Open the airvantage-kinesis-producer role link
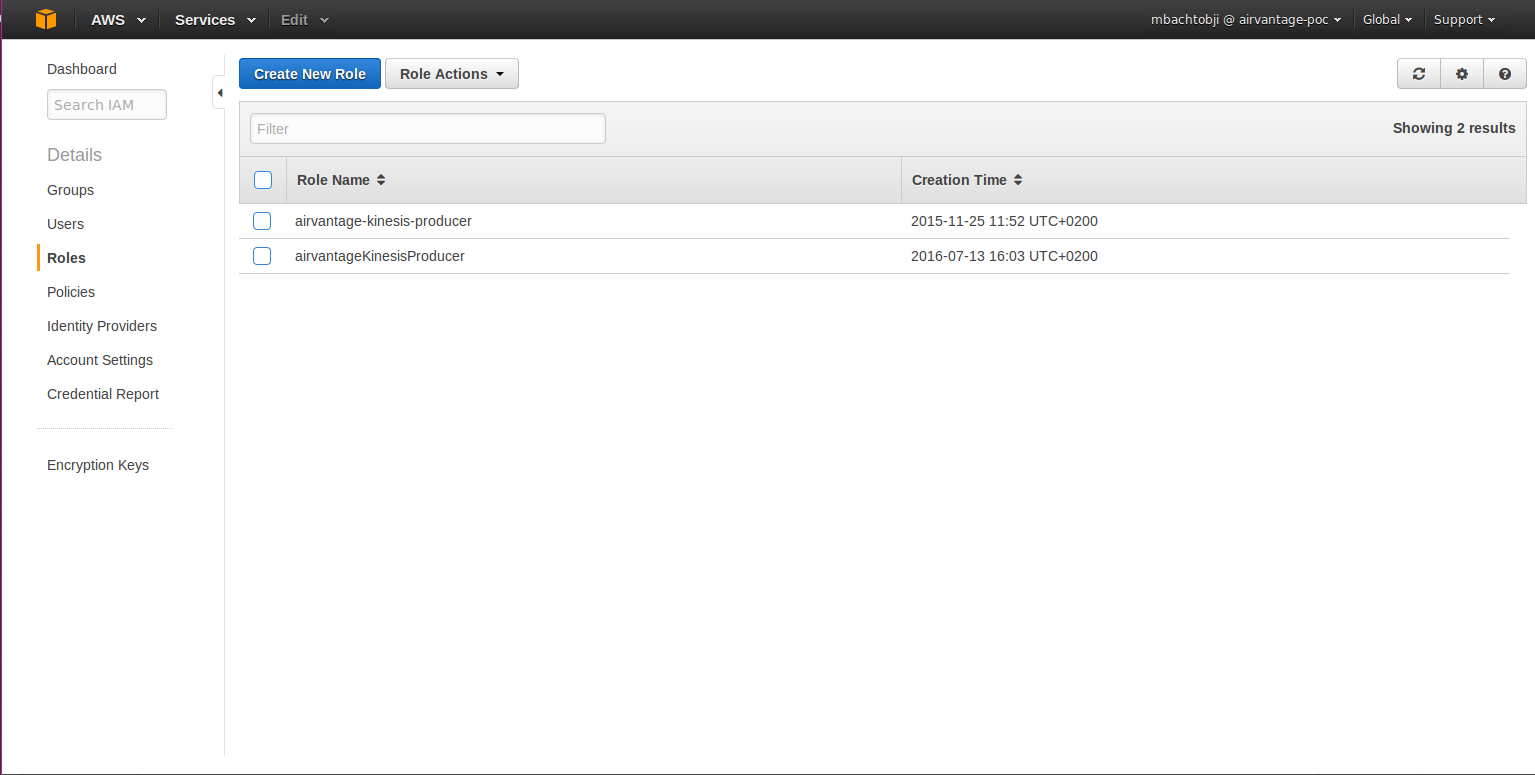This screenshot has width=1535, height=775. pos(383,221)
